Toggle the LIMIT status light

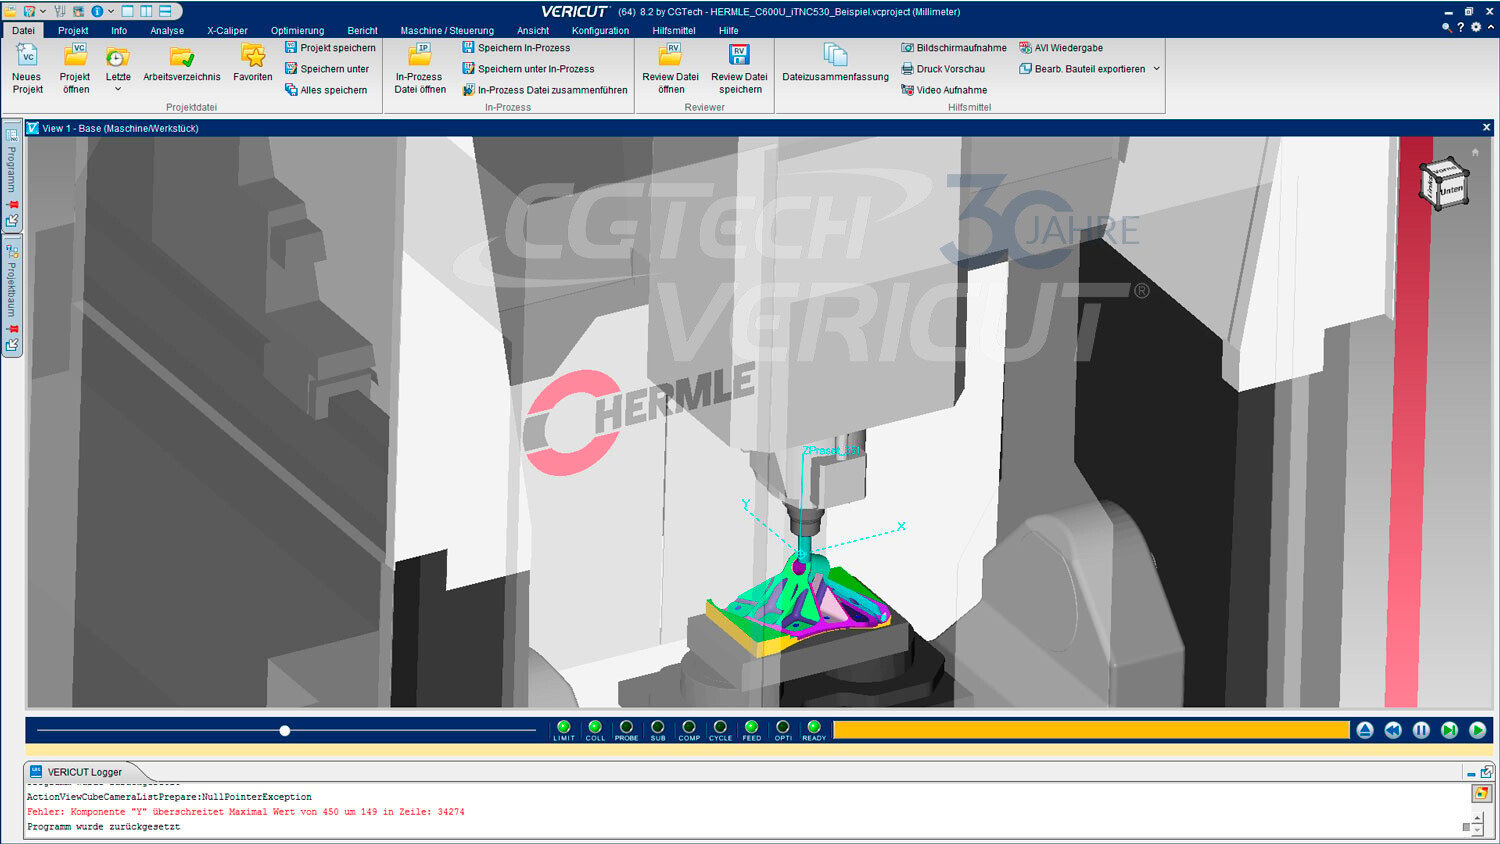point(564,727)
